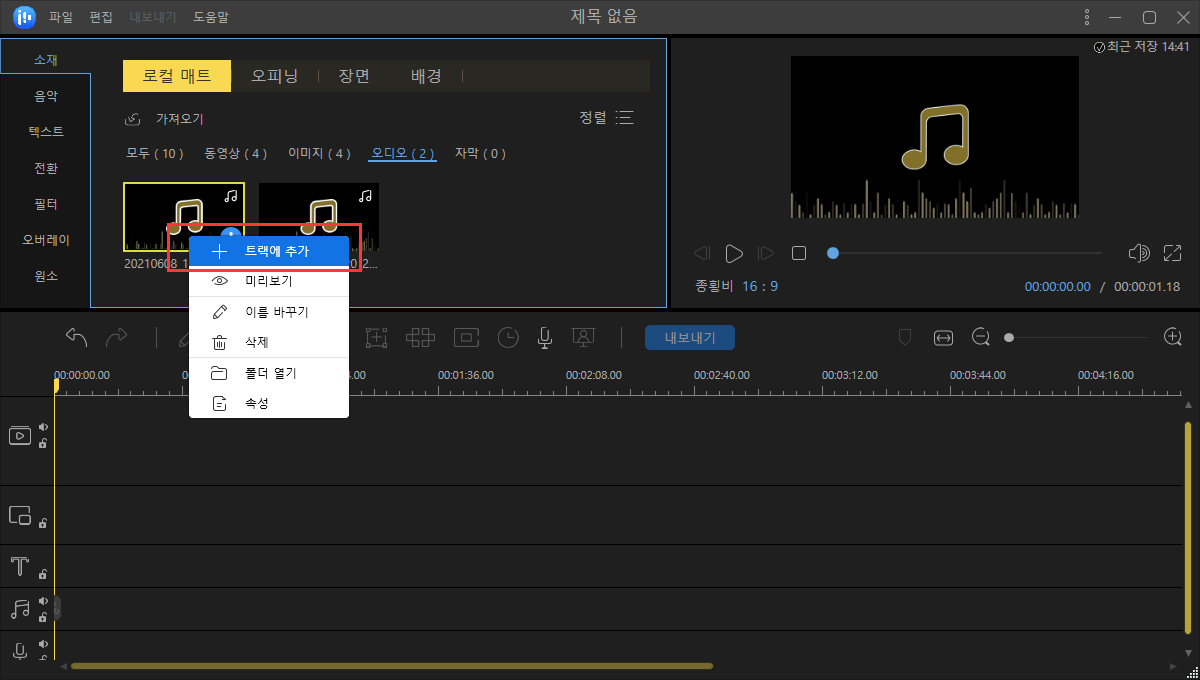Select the crop tool in the toolbar
1200x680 pixels.
(x=377, y=338)
